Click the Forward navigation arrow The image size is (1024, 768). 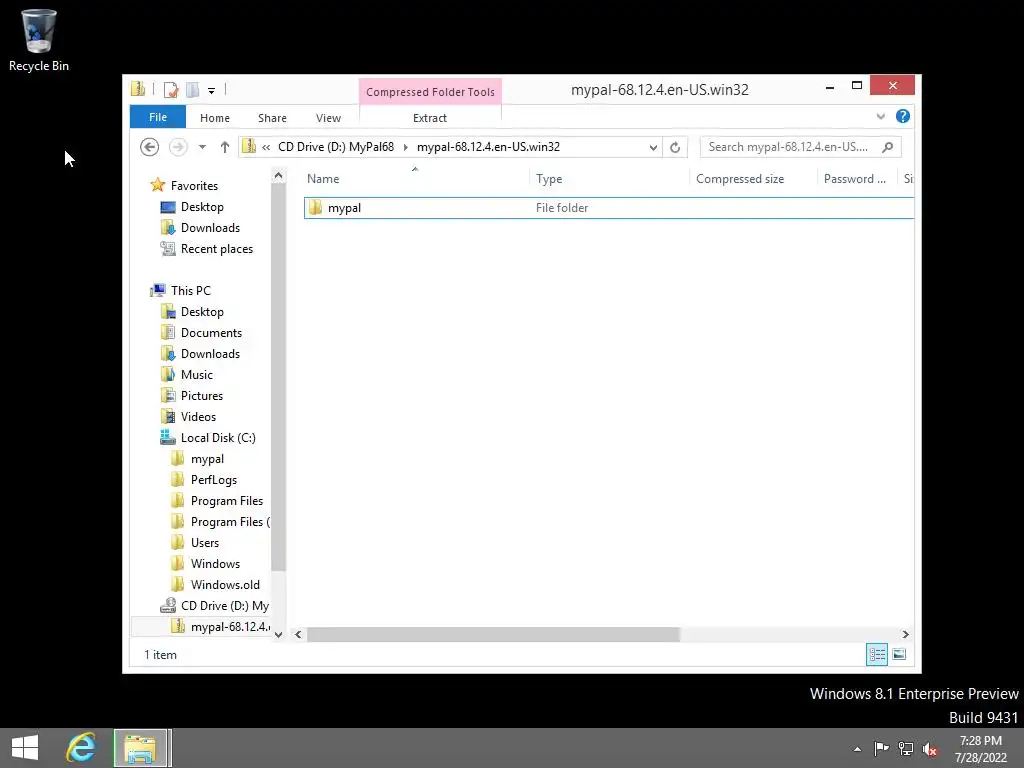[x=178, y=147]
